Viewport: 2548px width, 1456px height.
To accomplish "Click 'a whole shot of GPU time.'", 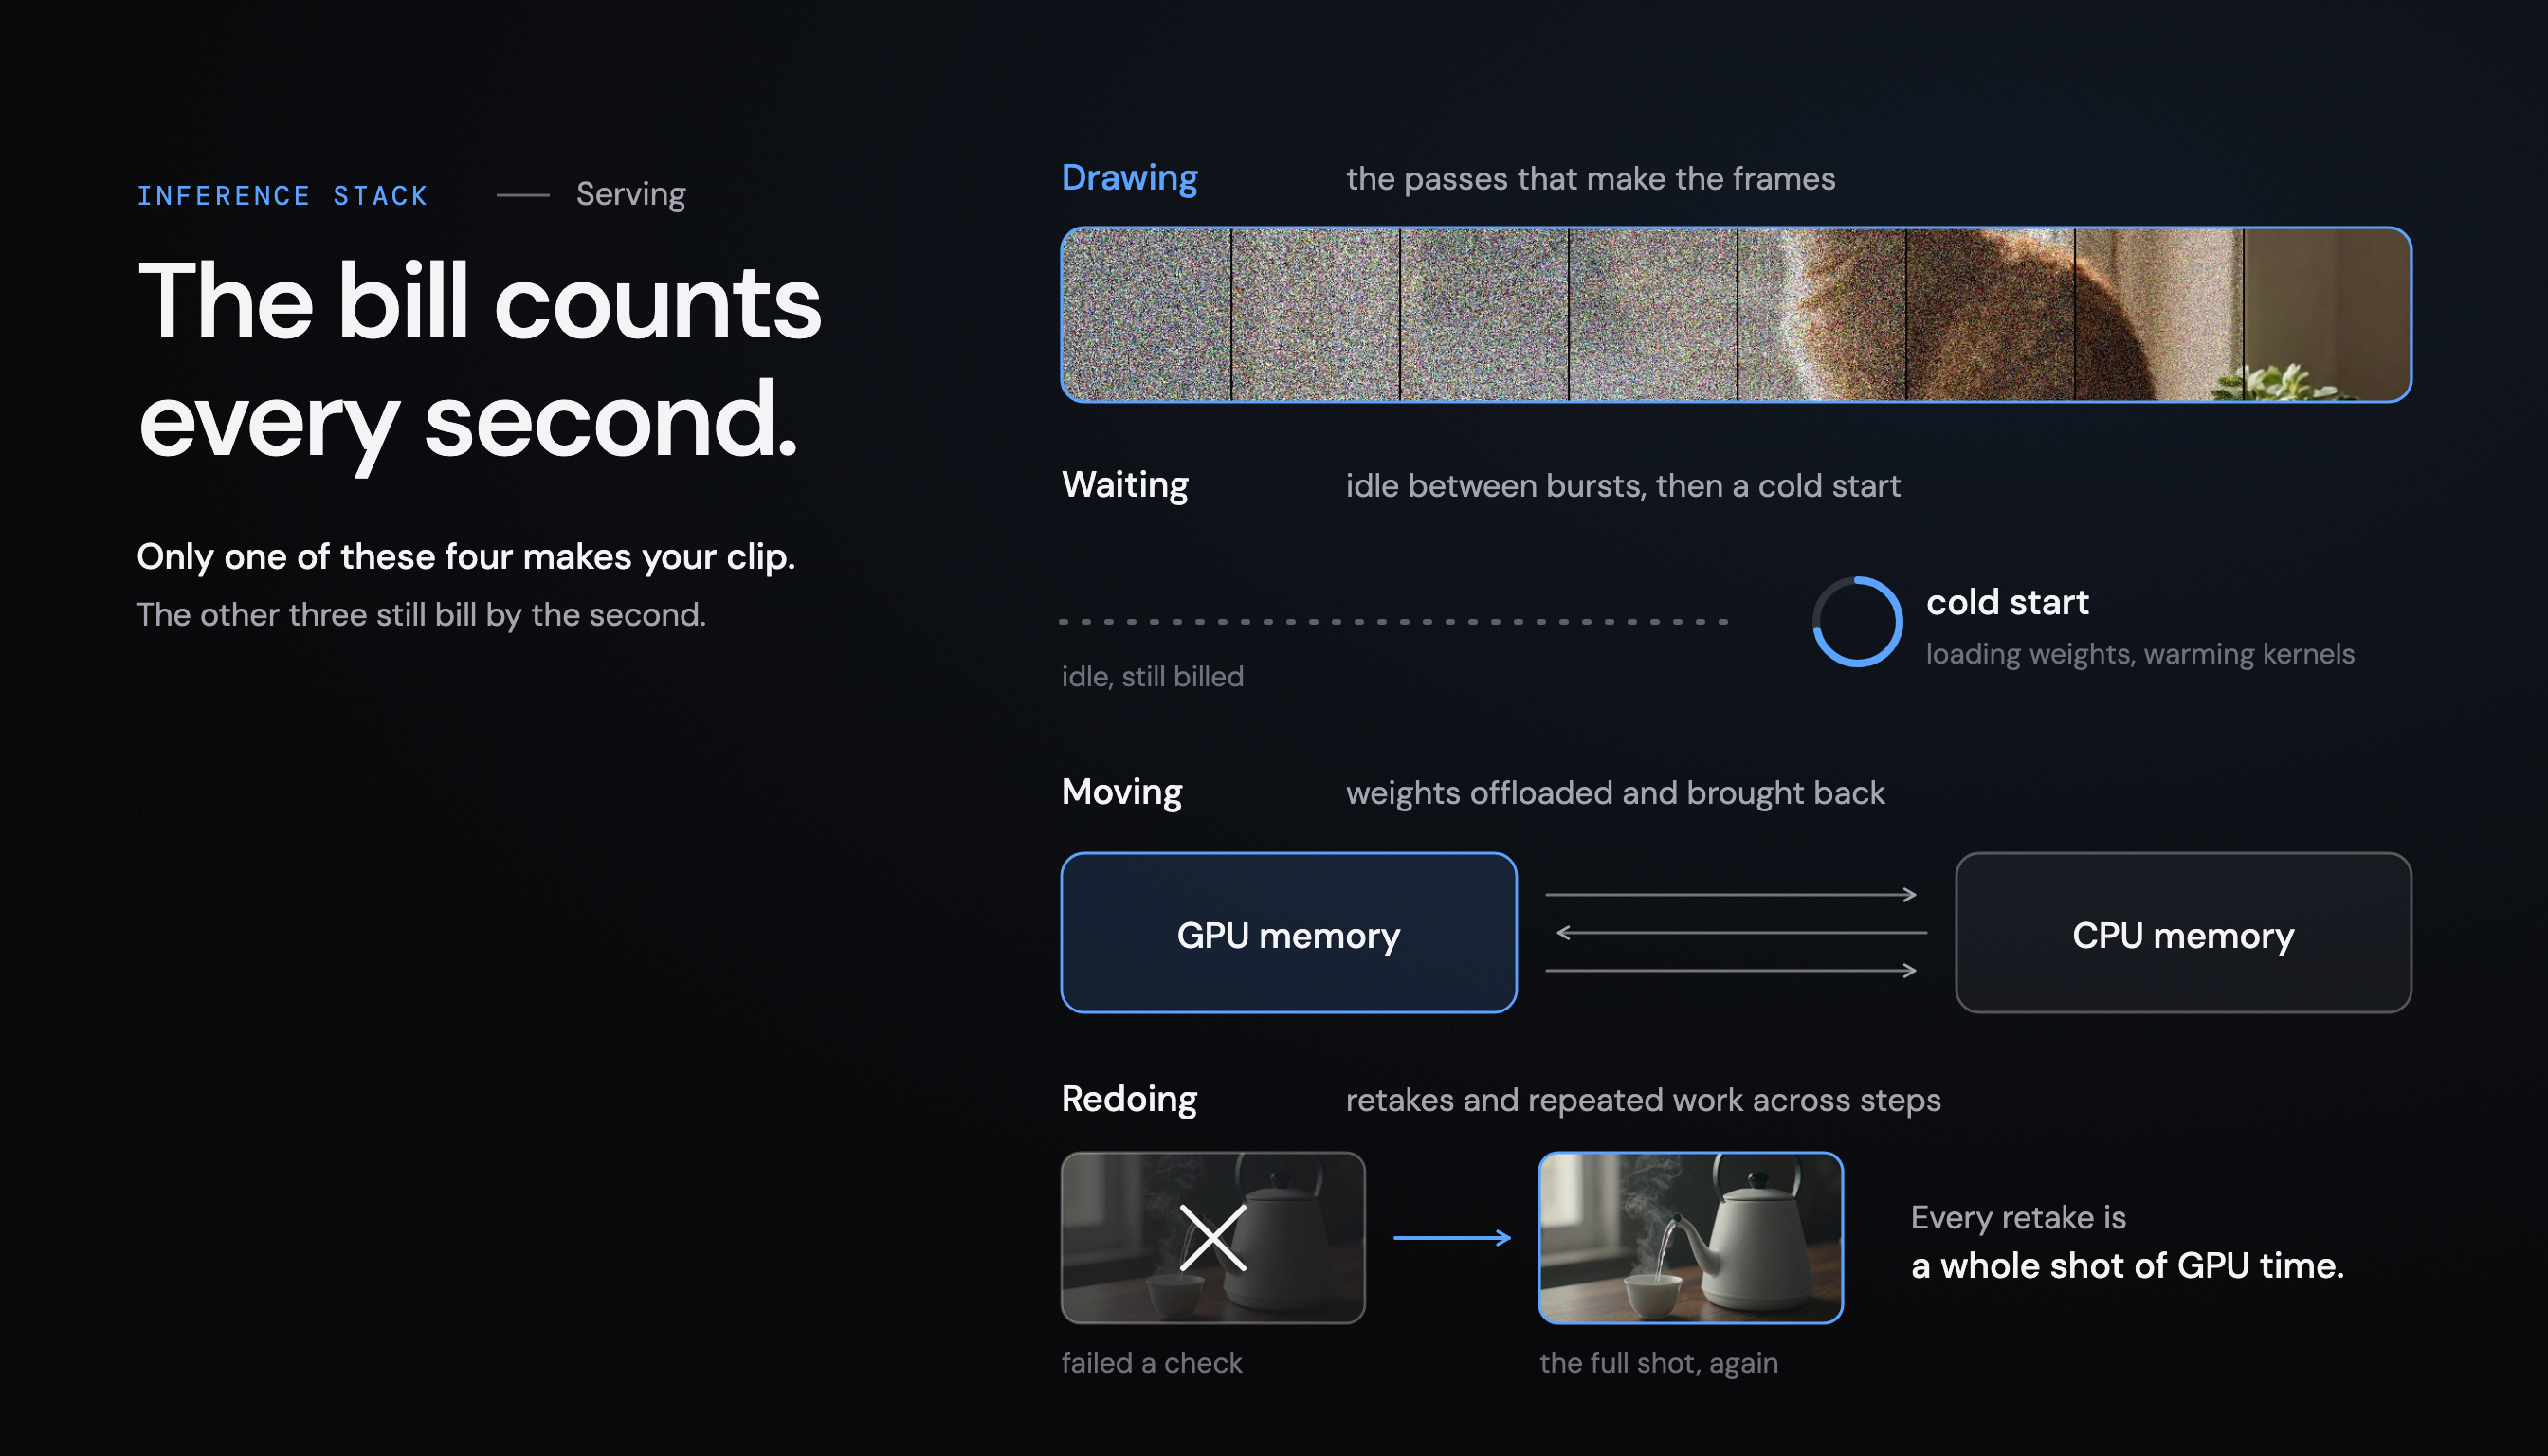I will (x=2127, y=1266).
